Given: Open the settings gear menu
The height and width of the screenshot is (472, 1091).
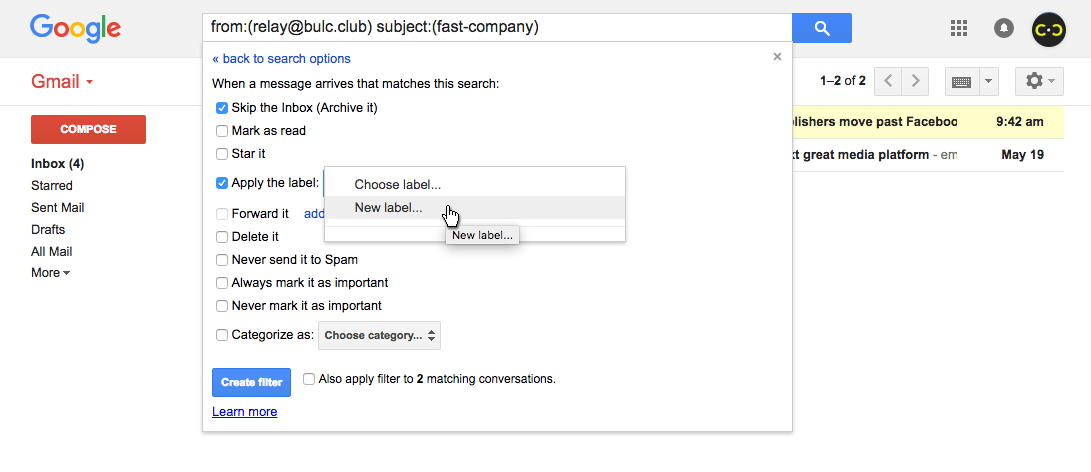Looking at the screenshot, I should pyautogui.click(x=1040, y=81).
